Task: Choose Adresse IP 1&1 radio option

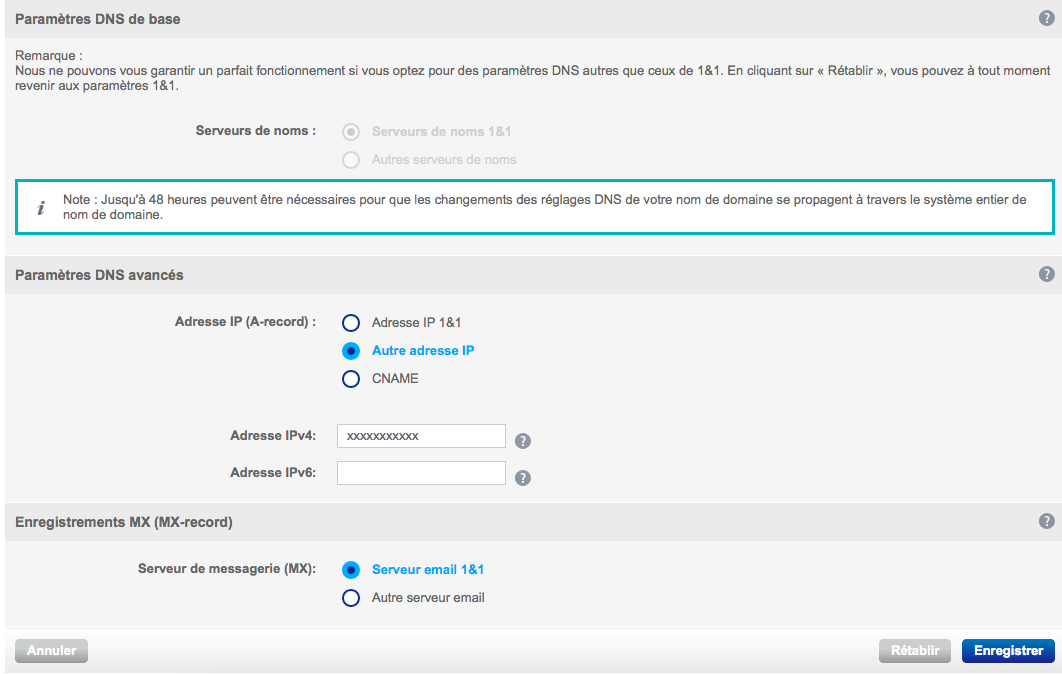Action: pos(351,323)
